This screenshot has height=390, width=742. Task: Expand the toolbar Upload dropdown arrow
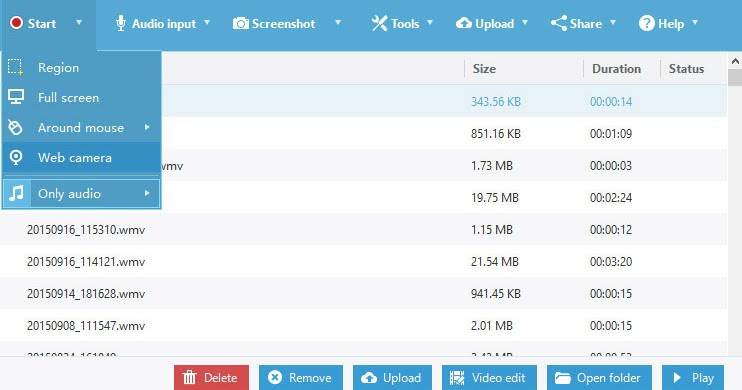(525, 23)
